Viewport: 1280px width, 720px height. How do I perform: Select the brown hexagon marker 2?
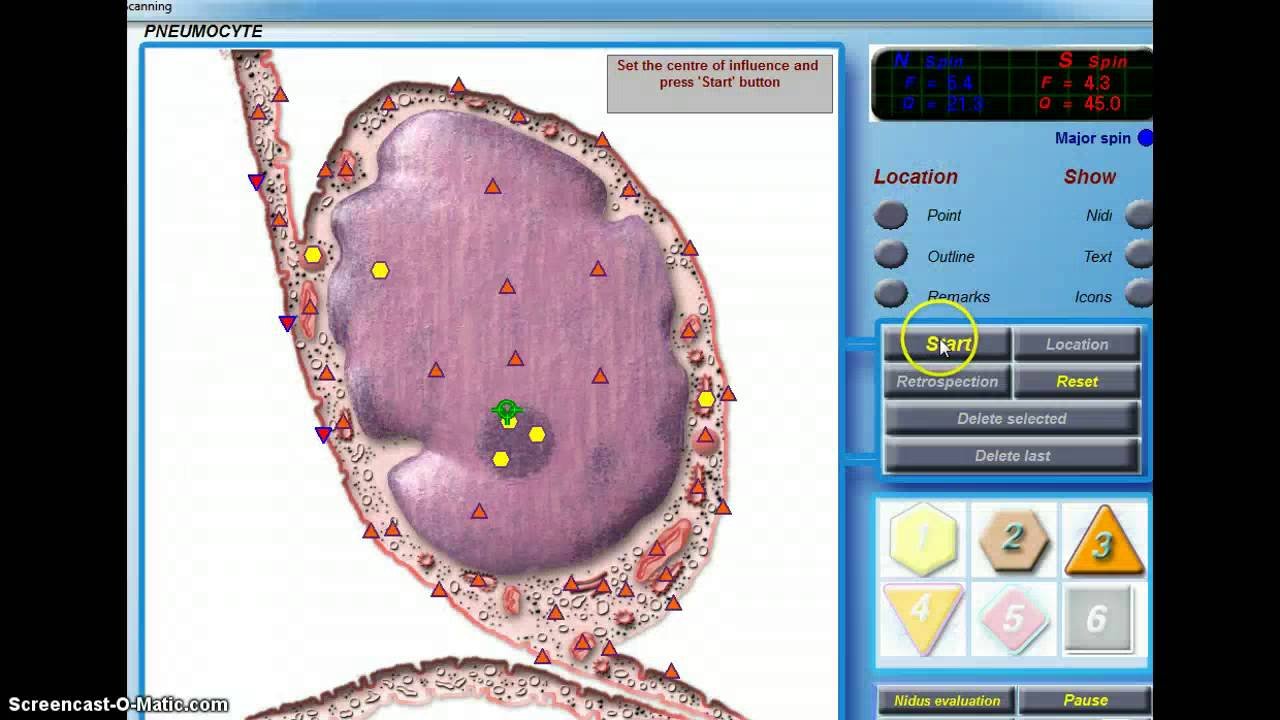coord(1012,540)
